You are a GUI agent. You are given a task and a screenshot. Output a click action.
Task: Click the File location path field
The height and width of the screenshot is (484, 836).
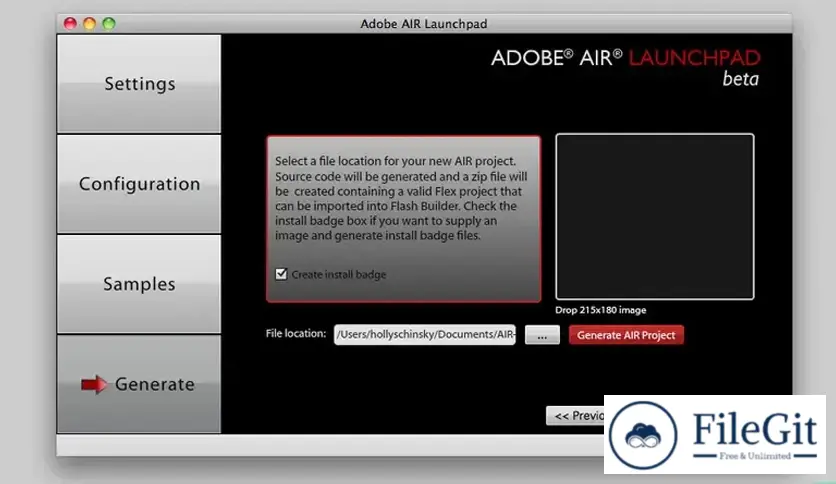(424, 334)
